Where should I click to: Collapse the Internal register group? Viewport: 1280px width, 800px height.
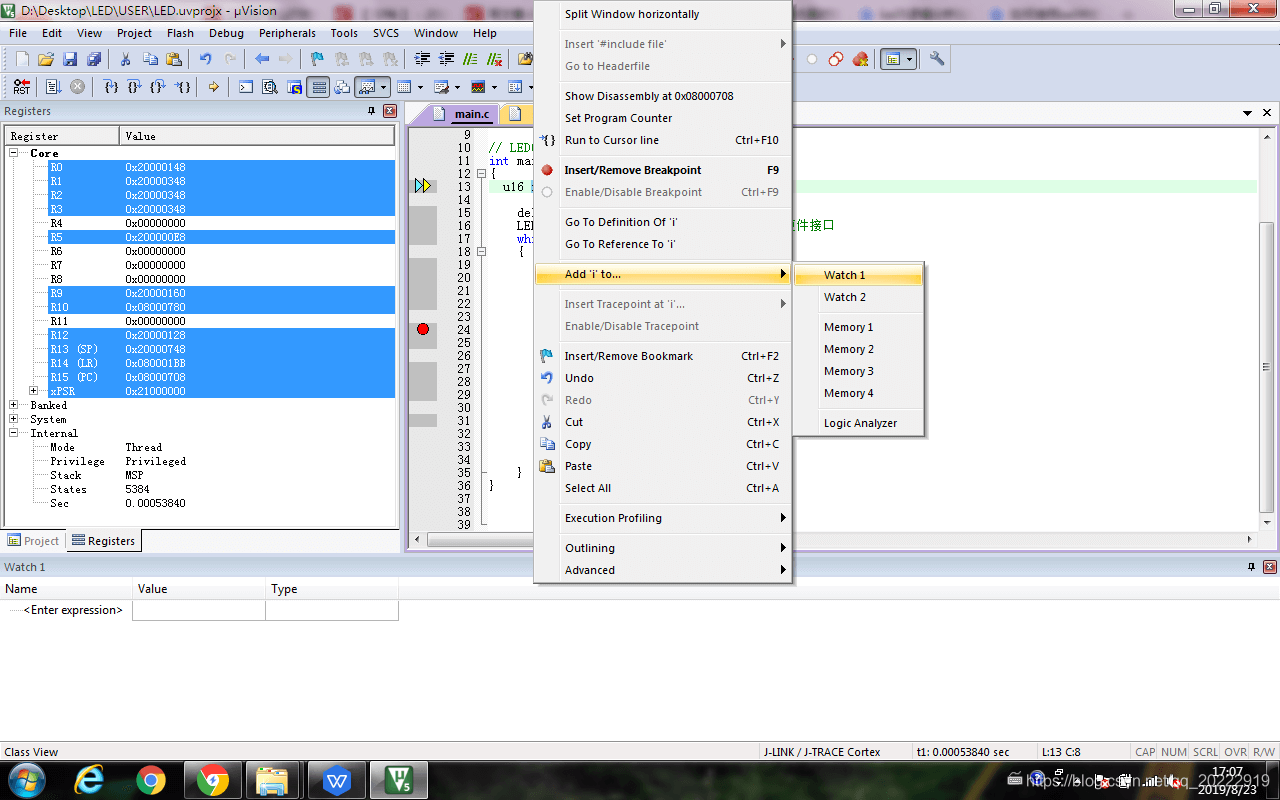click(14, 433)
